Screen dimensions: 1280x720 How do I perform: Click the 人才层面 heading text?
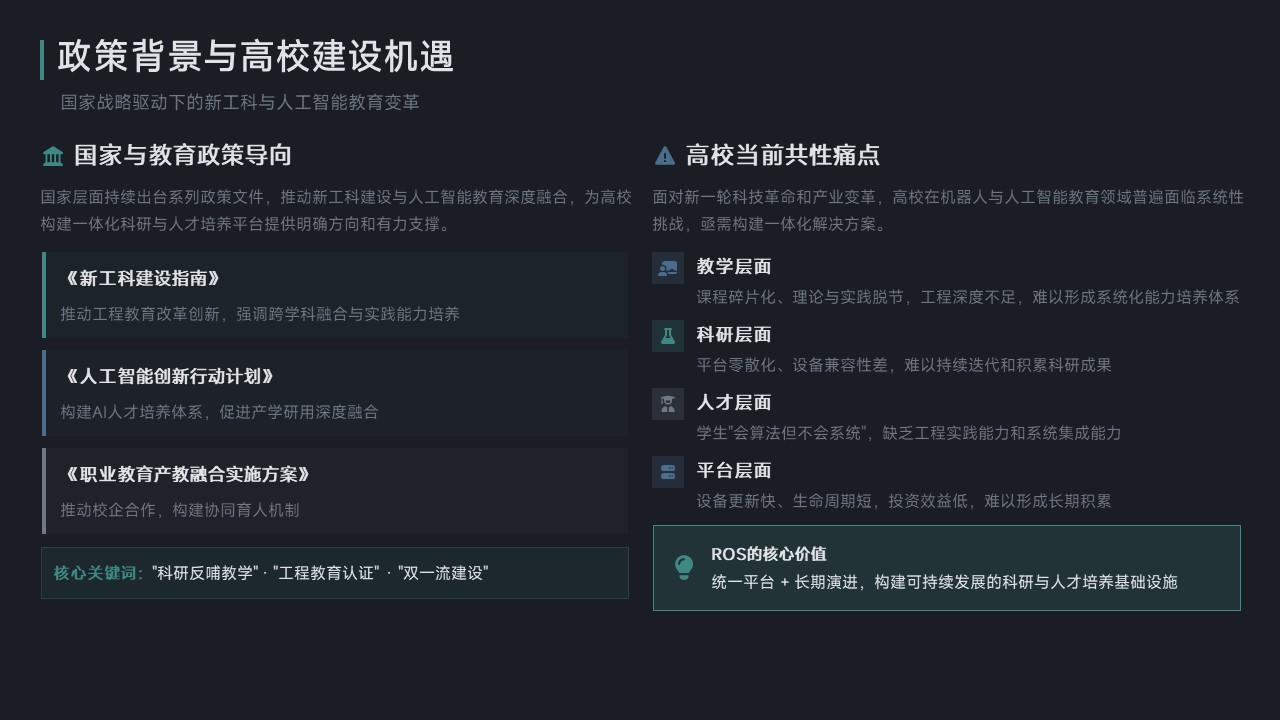point(734,403)
